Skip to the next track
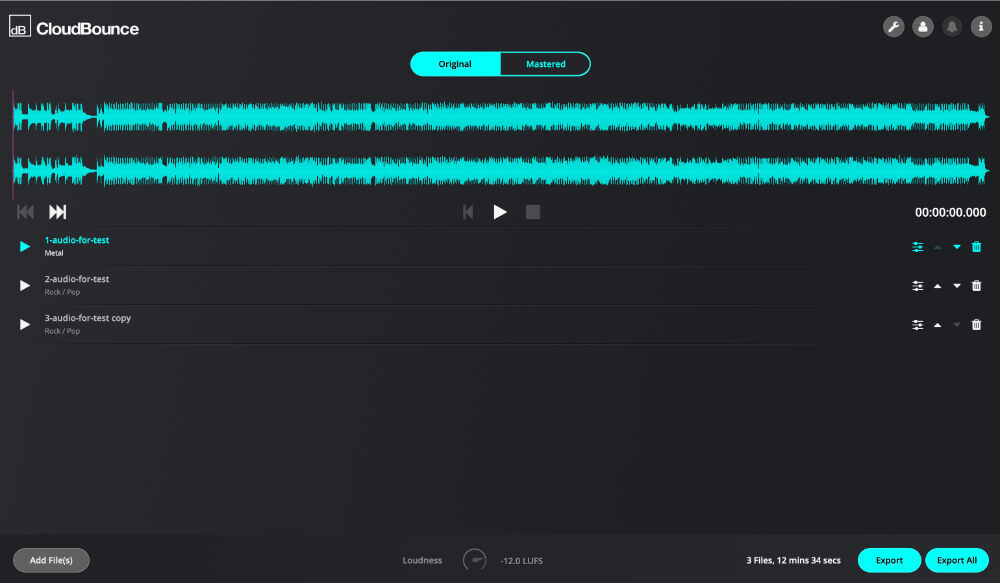The width and height of the screenshot is (1000, 583). [x=57, y=212]
